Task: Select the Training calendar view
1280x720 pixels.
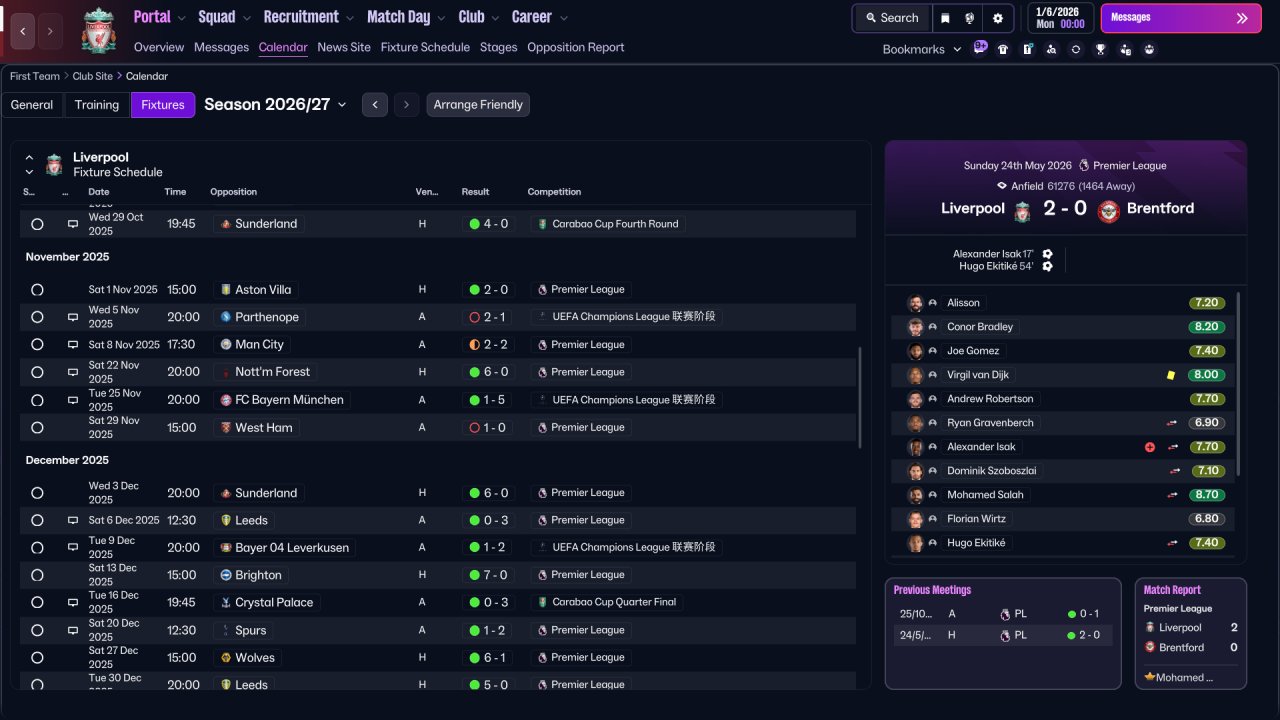Action: pos(97,105)
